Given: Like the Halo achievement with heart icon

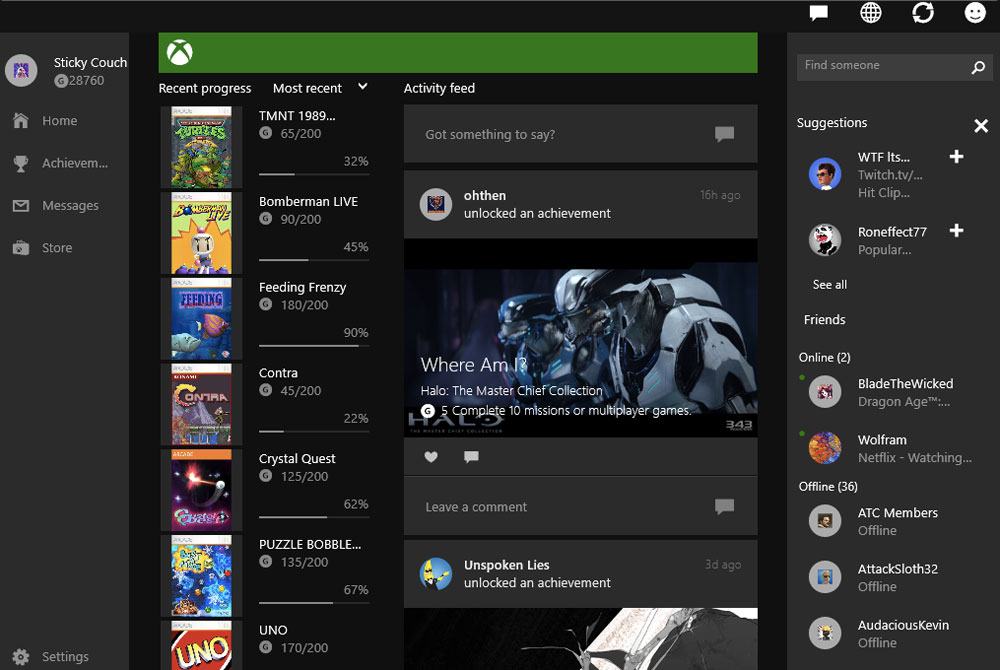Looking at the screenshot, I should coord(431,457).
